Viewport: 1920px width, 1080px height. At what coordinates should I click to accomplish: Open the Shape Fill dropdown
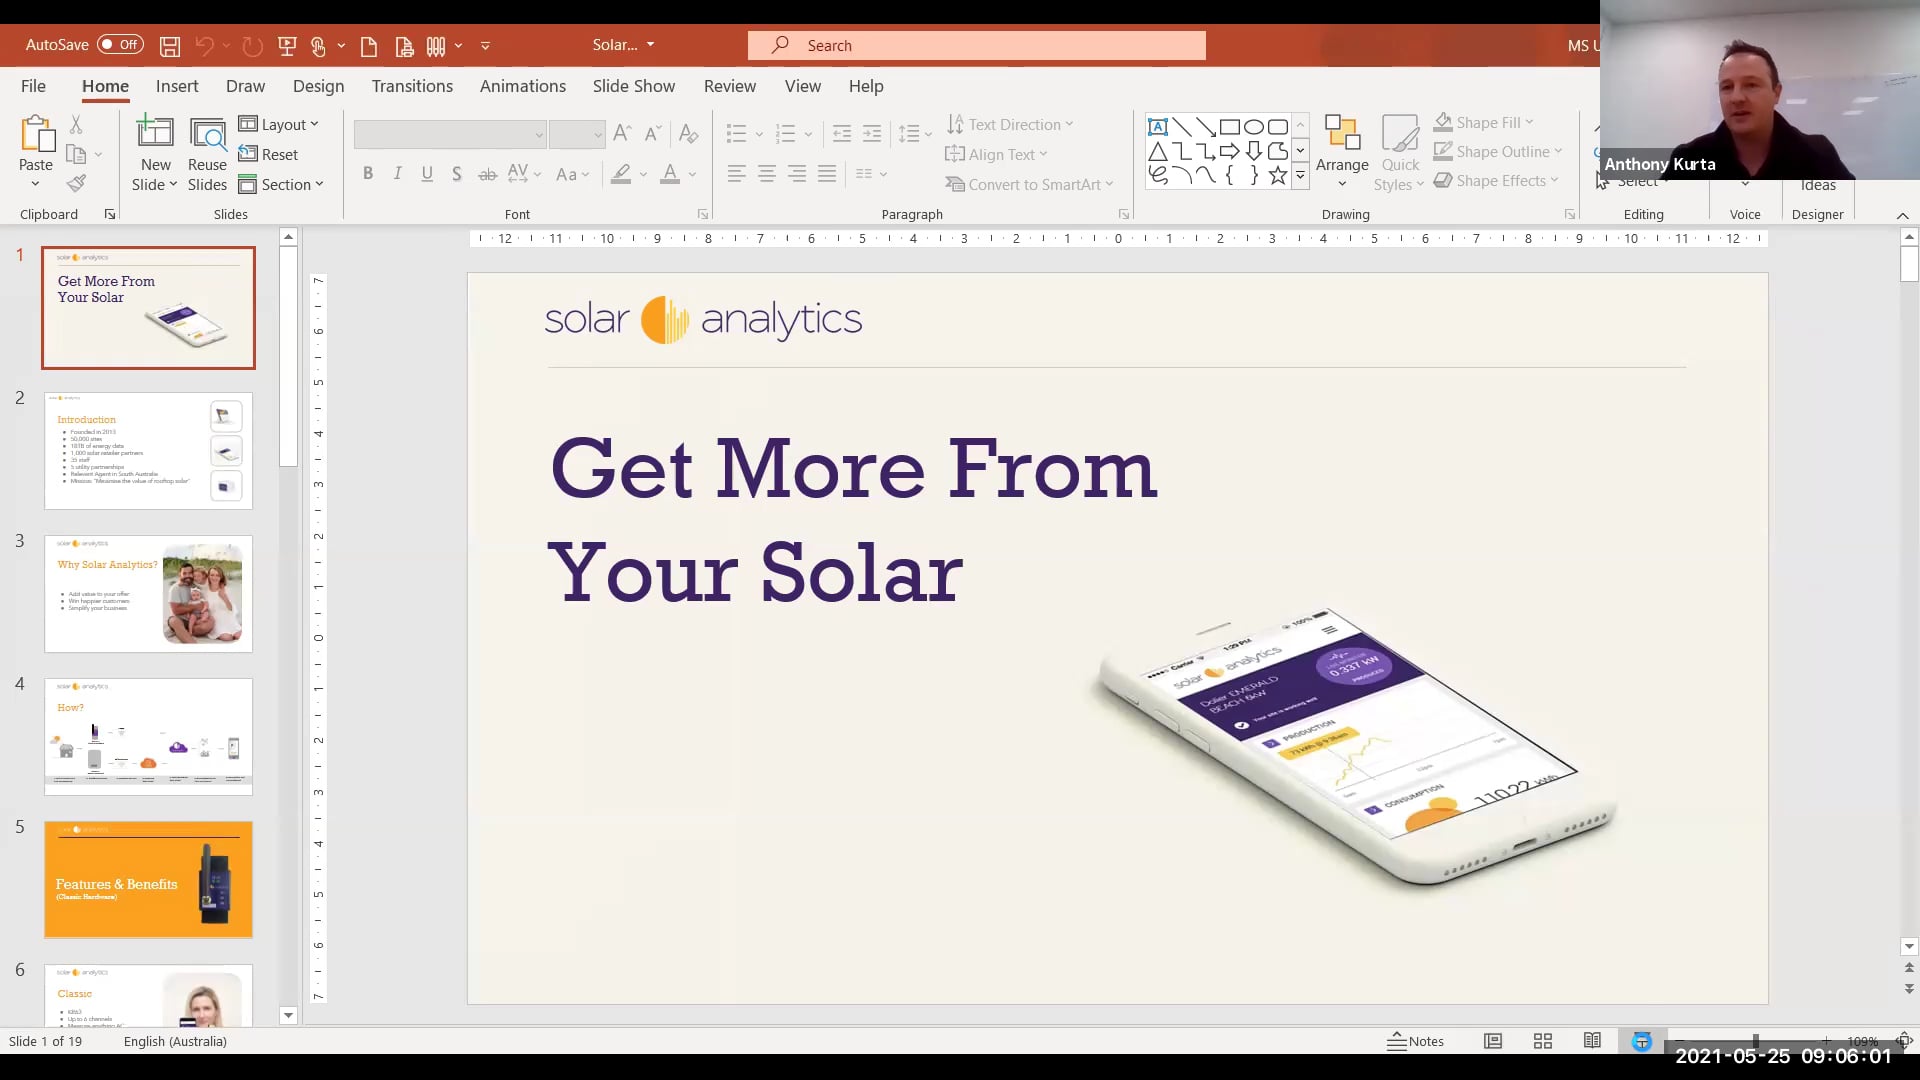tap(1484, 122)
